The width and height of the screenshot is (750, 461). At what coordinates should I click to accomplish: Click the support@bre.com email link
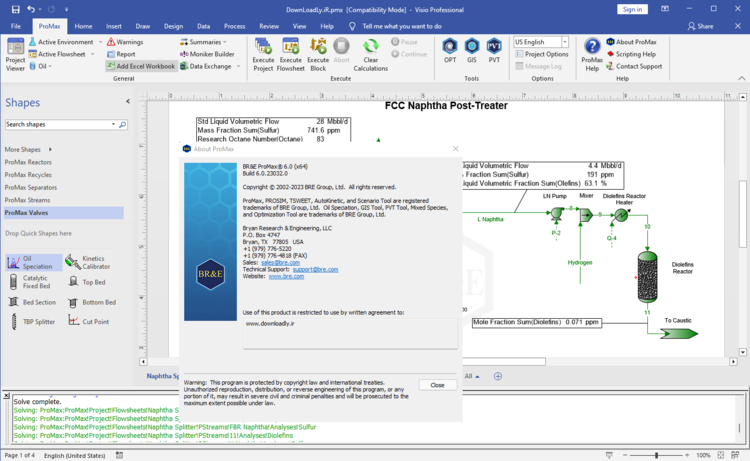pos(315,269)
